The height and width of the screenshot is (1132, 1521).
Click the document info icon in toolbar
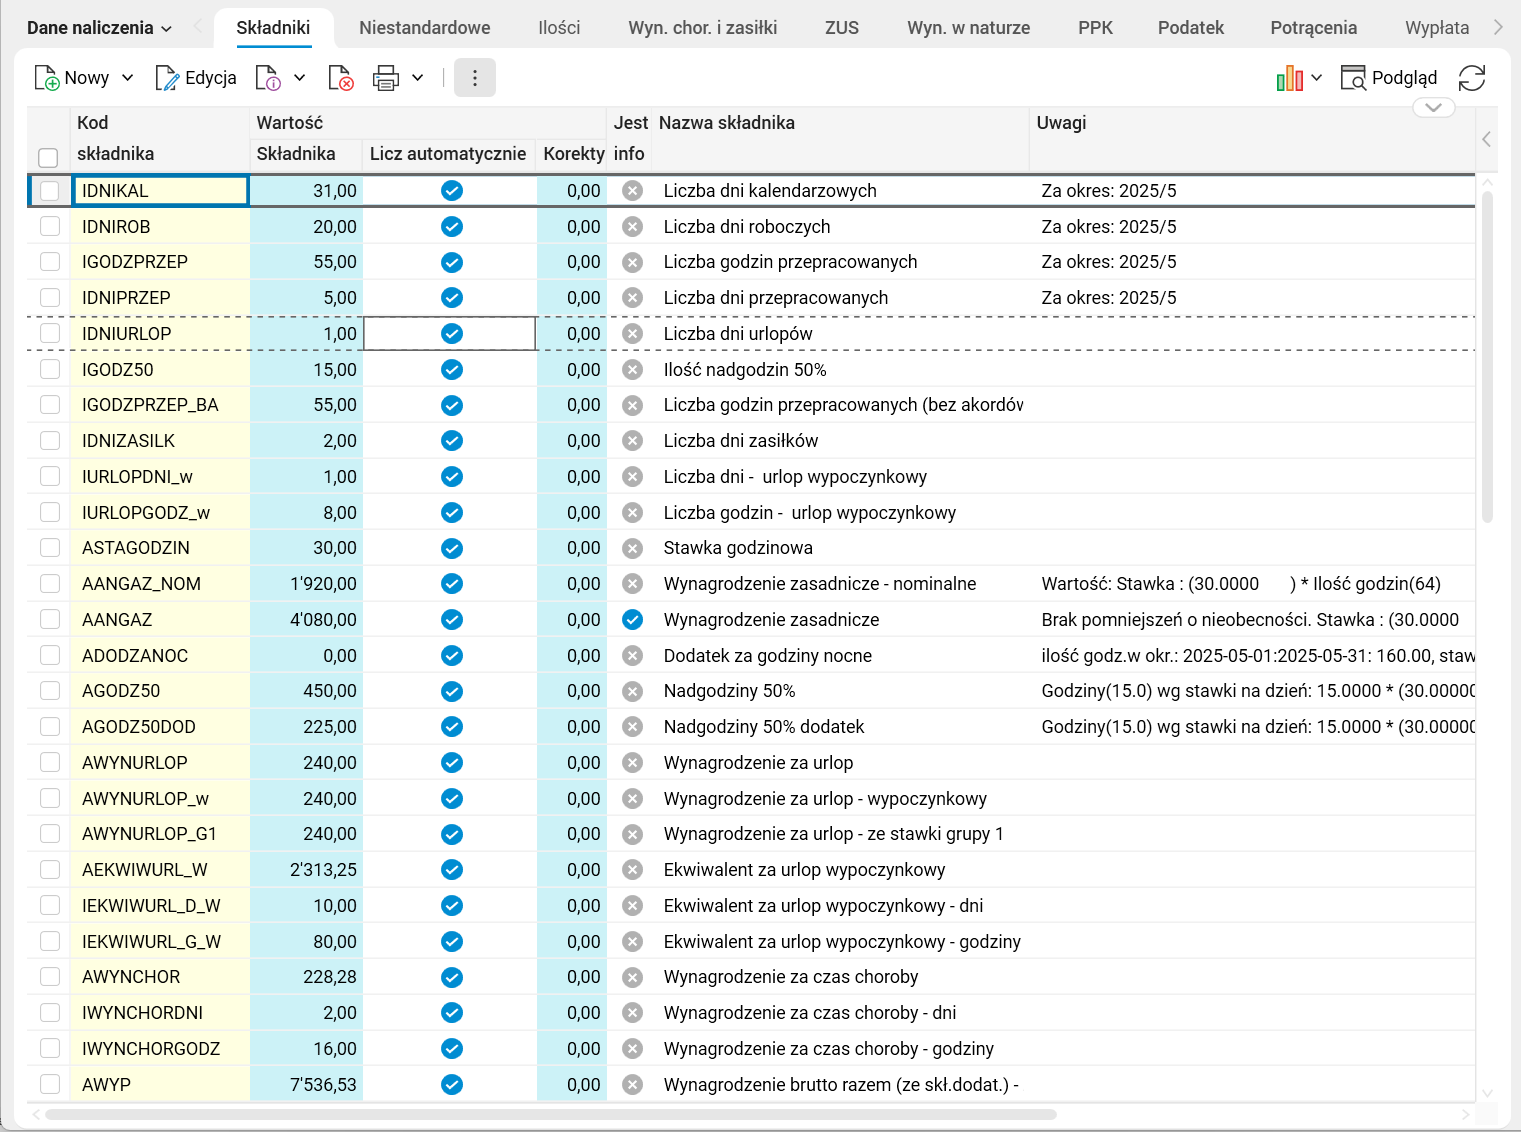click(x=268, y=78)
